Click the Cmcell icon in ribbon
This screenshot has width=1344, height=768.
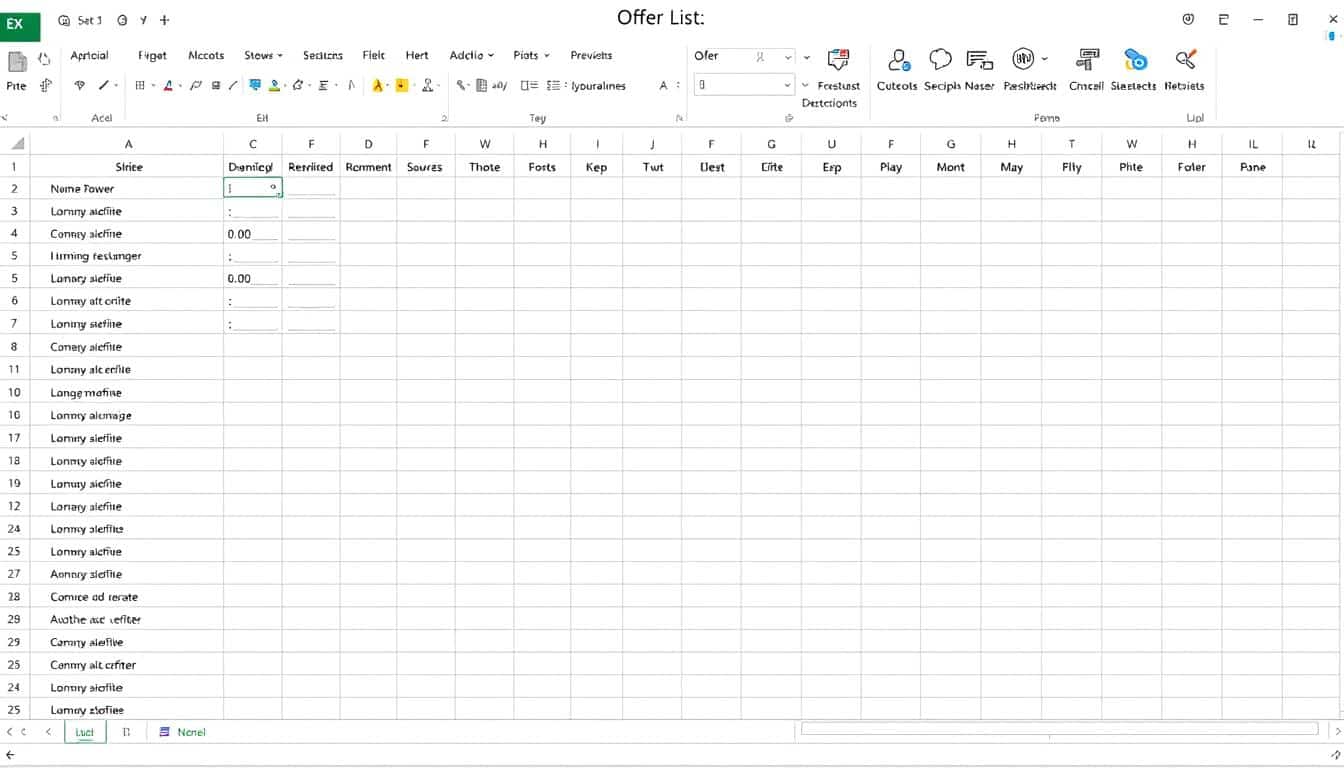coord(1087,61)
